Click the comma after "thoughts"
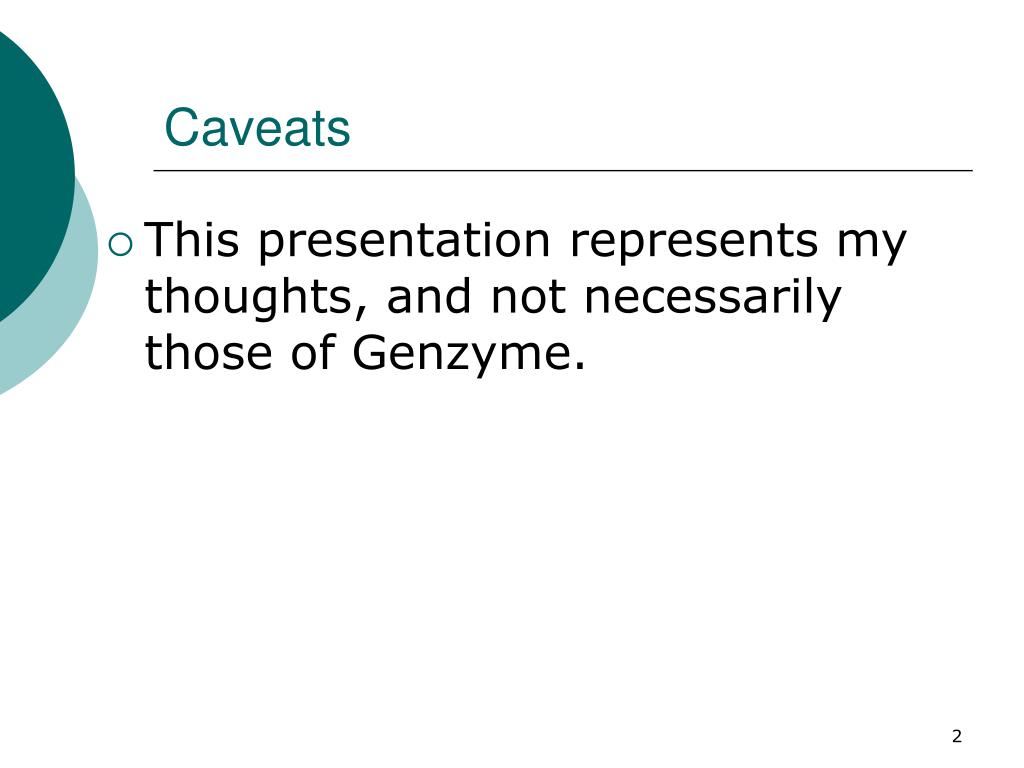The height and width of the screenshot is (768, 1024). pos(360,313)
